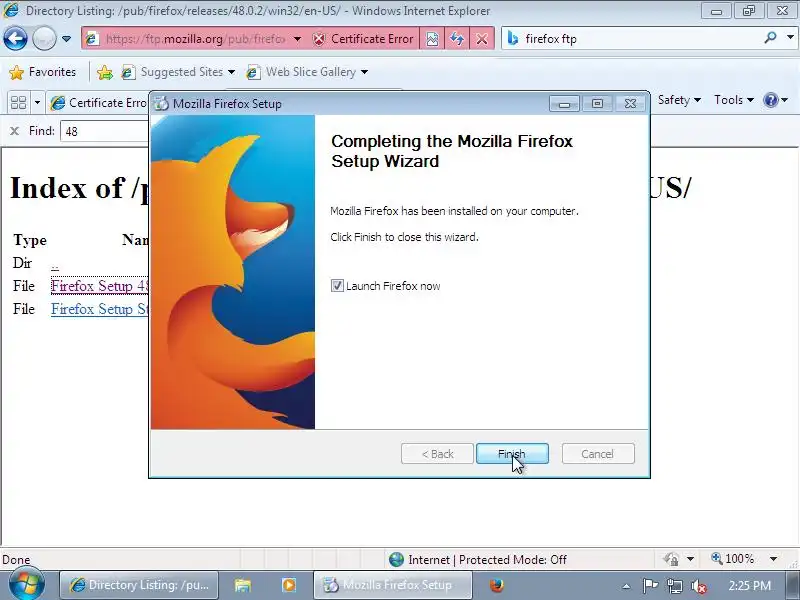This screenshot has width=800, height=600.
Task: Click the Action Center flag icon
Action: tap(650, 586)
